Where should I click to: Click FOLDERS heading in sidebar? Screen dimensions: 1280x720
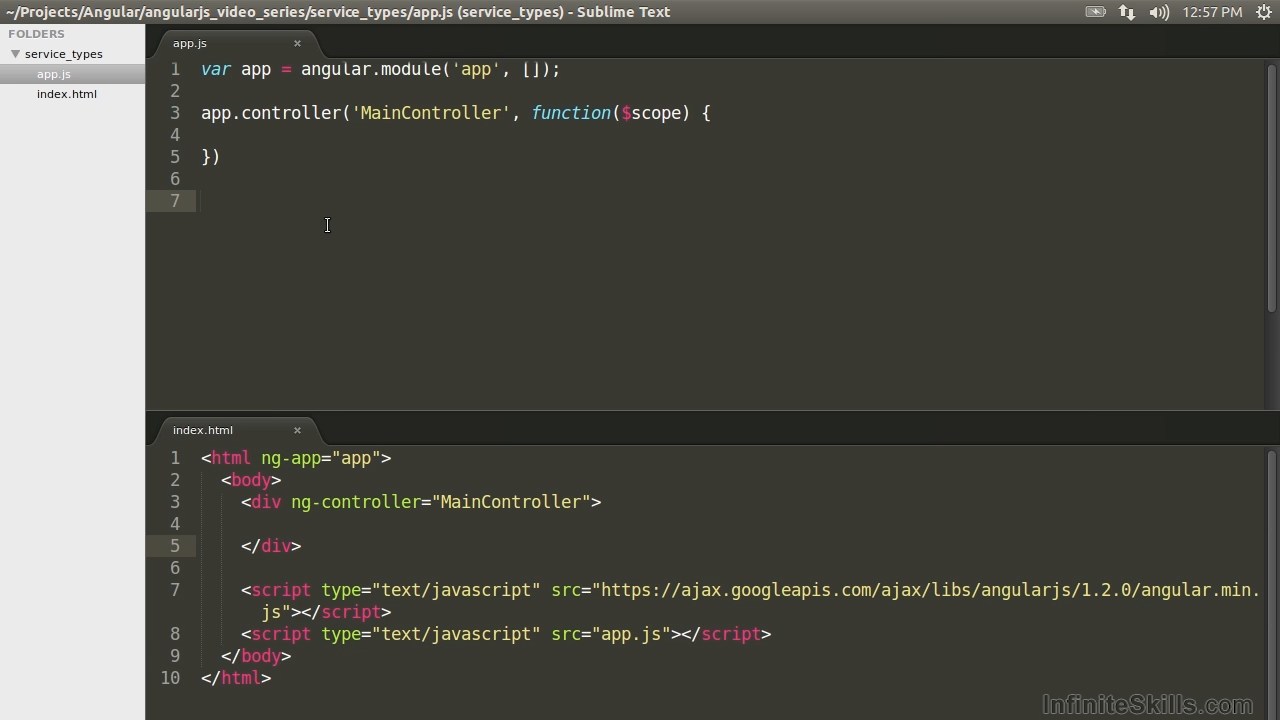[36, 34]
